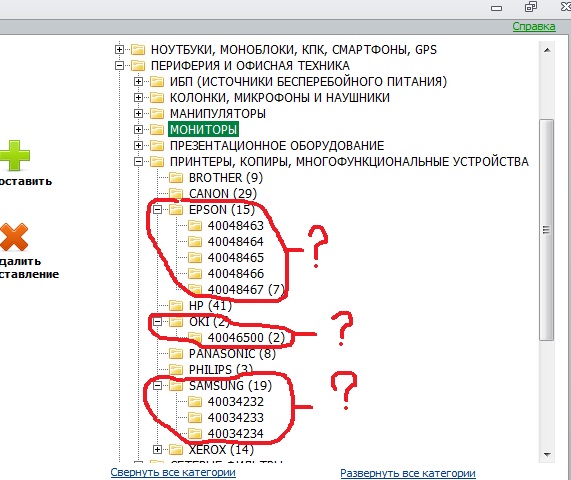Open the Справка help link
The height and width of the screenshot is (480, 571).
click(534, 26)
